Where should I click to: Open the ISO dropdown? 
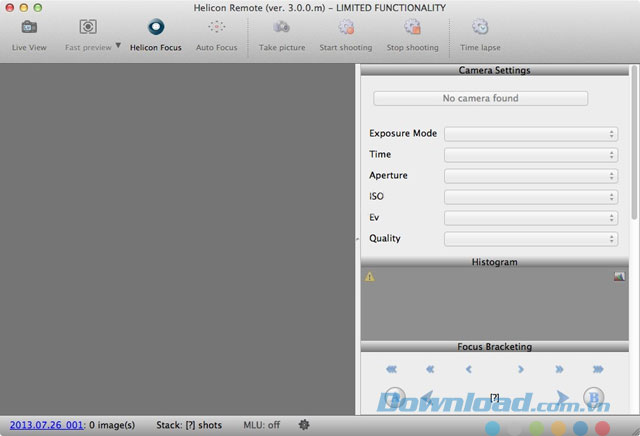click(531, 197)
